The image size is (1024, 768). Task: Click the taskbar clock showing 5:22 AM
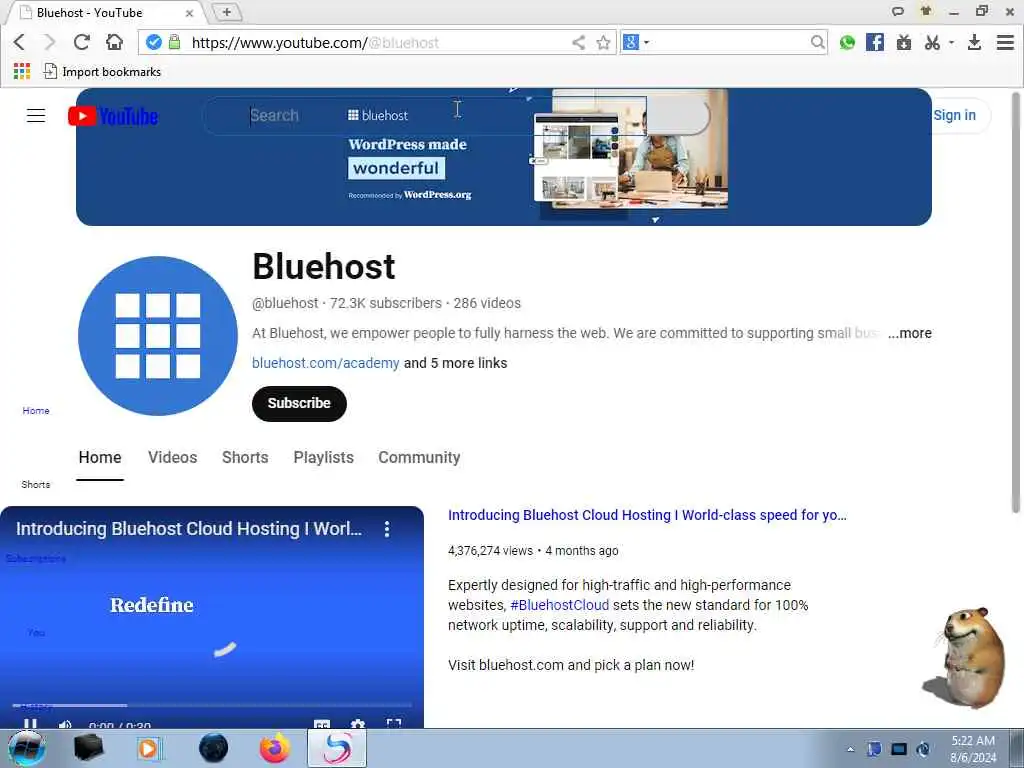[x=973, y=749]
